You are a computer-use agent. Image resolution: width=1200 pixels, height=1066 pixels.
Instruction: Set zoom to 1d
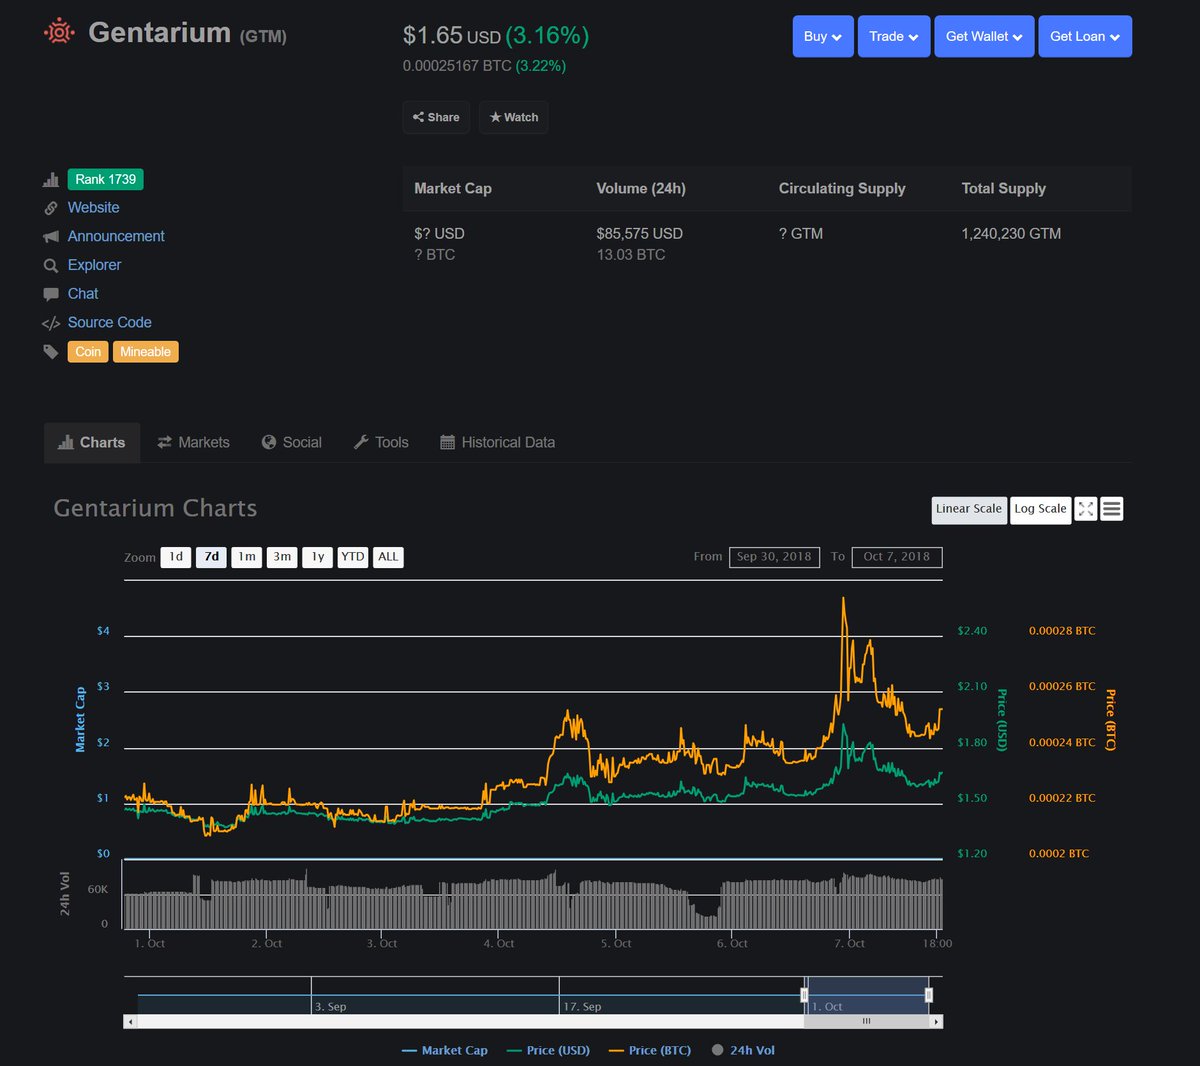click(x=176, y=557)
